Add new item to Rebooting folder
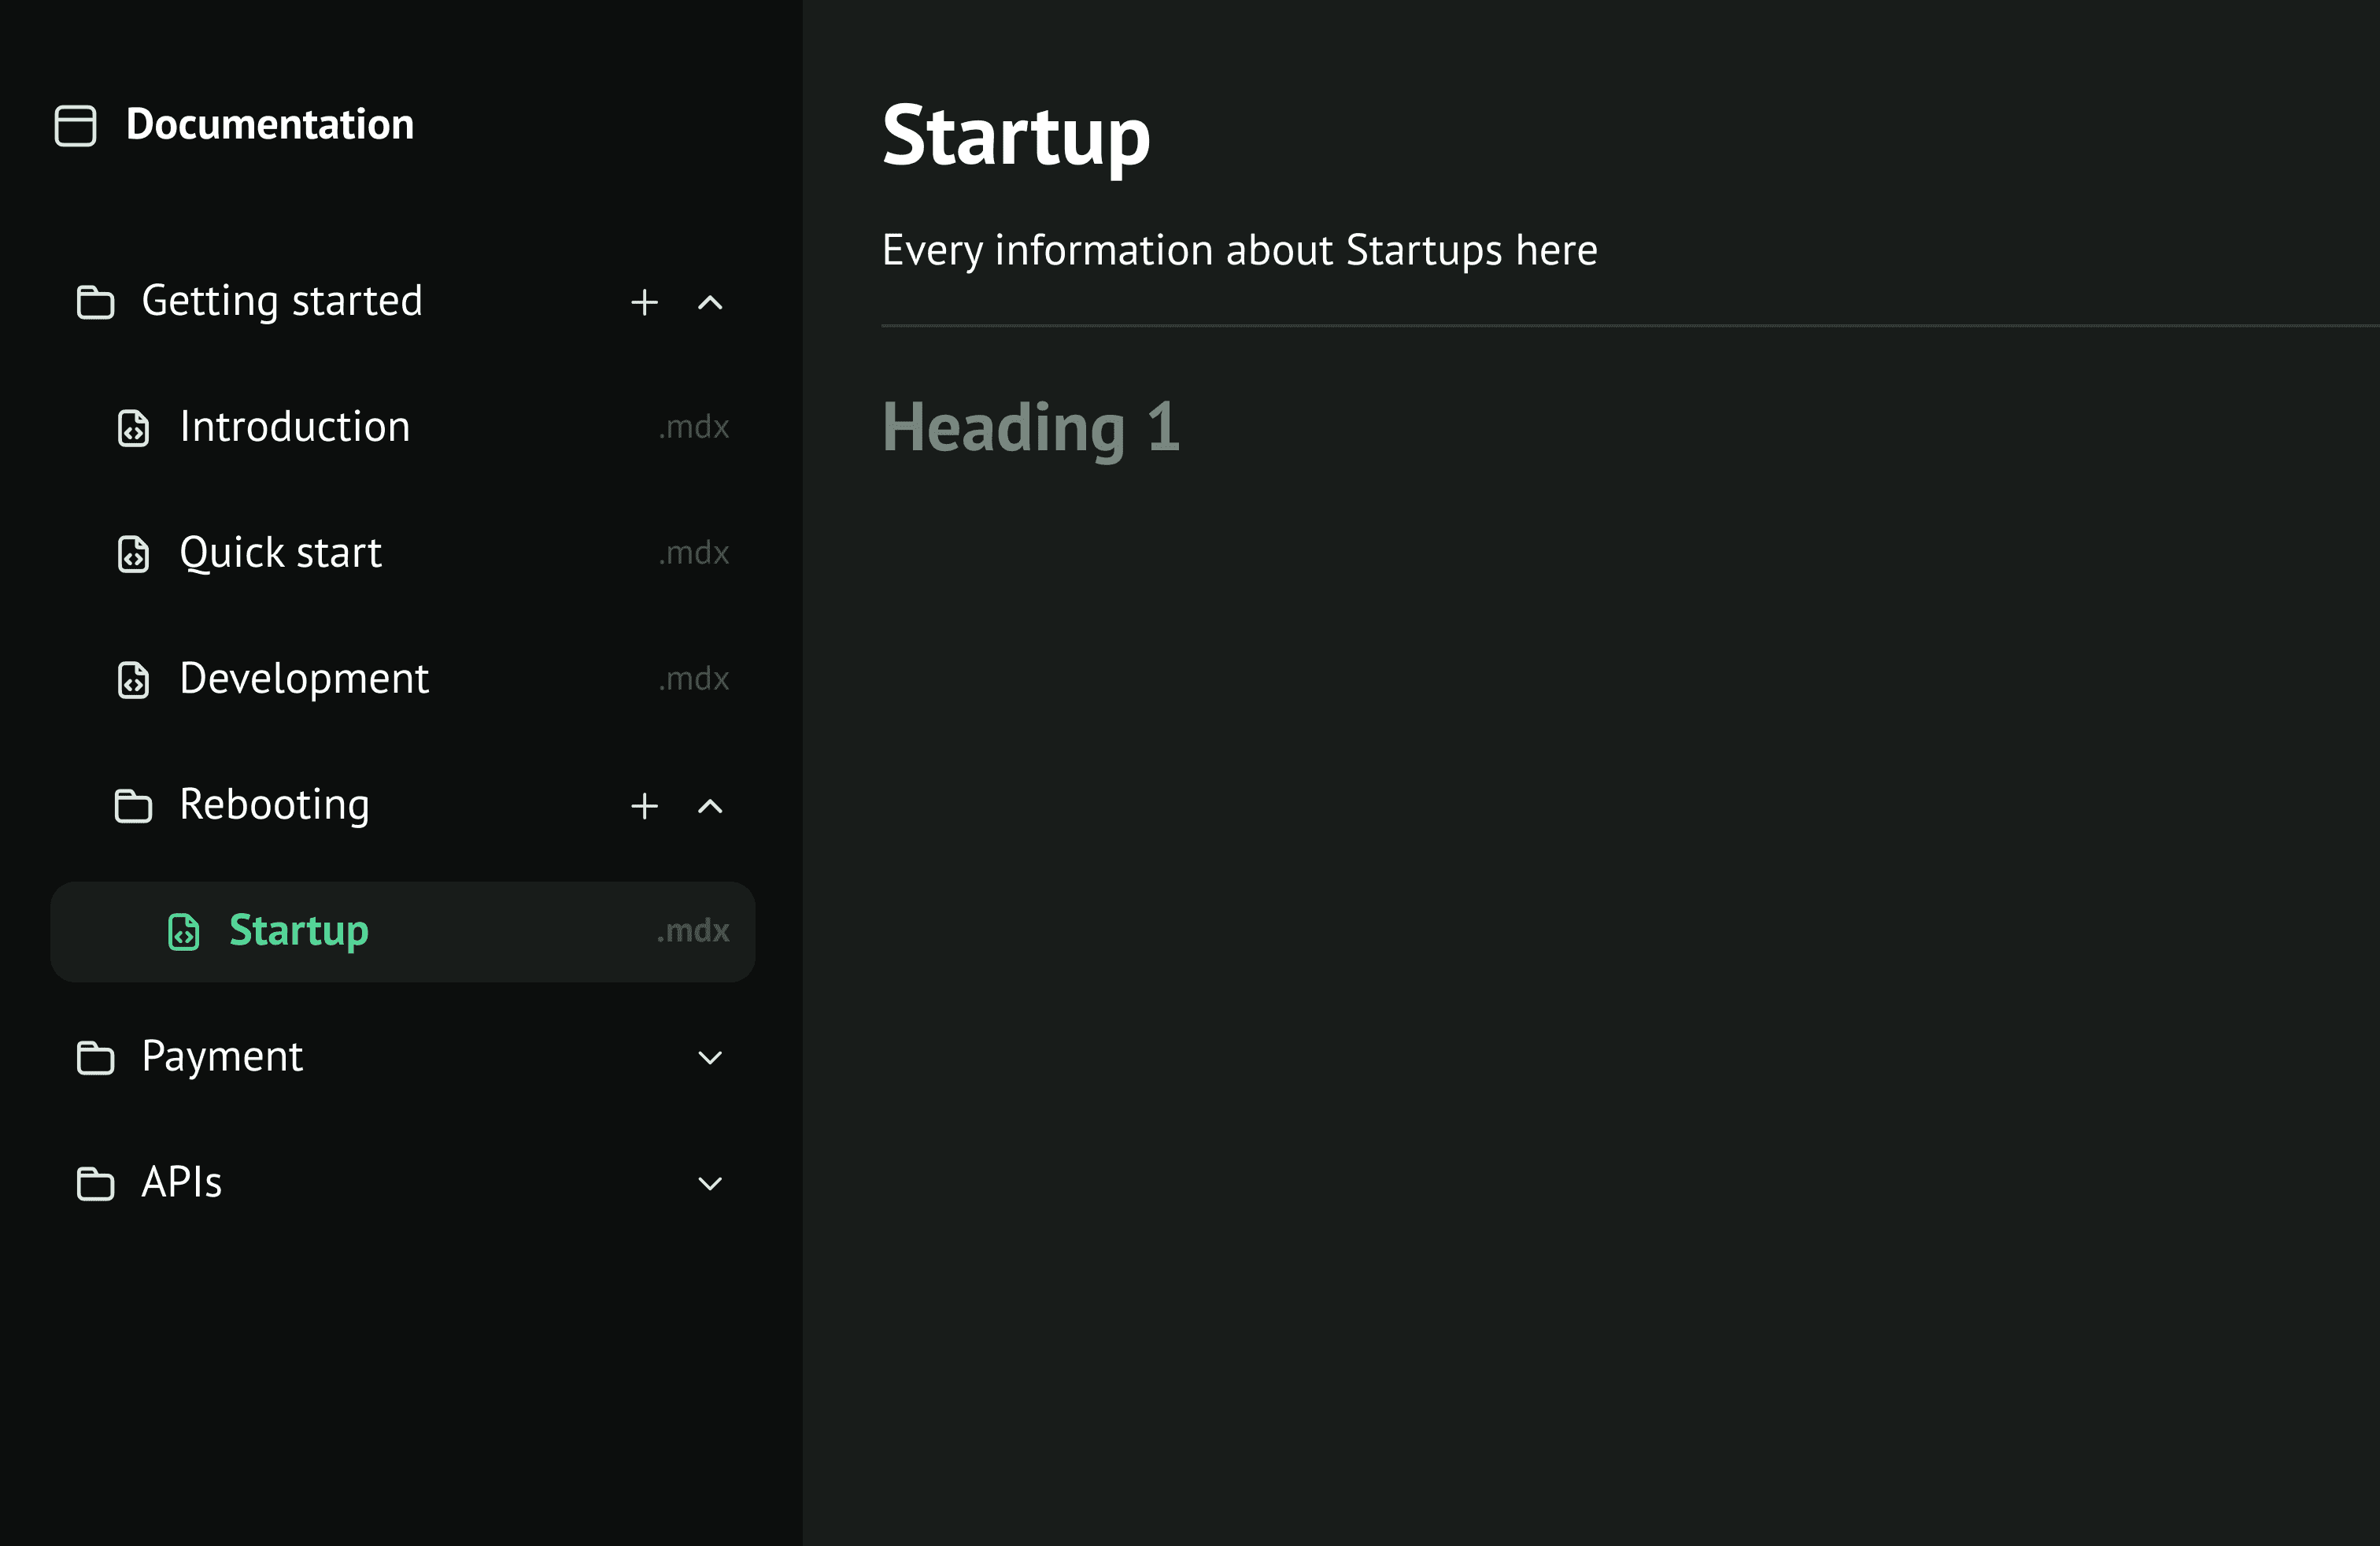 [x=645, y=806]
